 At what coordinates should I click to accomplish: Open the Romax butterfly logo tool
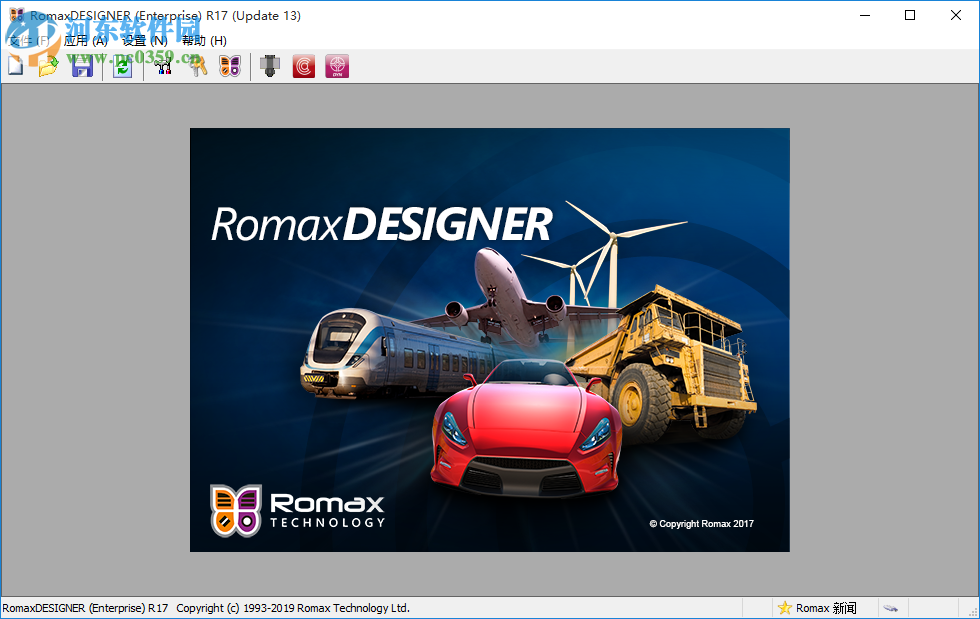pyautogui.click(x=229, y=65)
